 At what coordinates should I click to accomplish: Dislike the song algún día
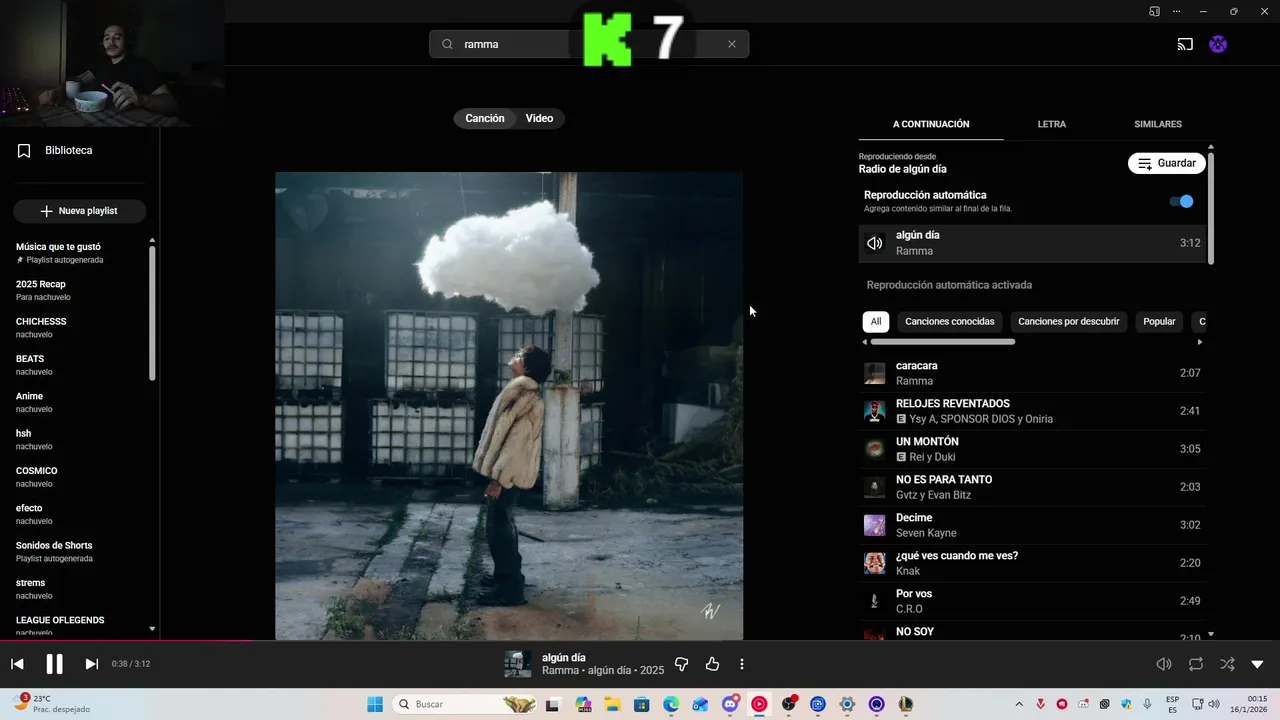click(681, 664)
